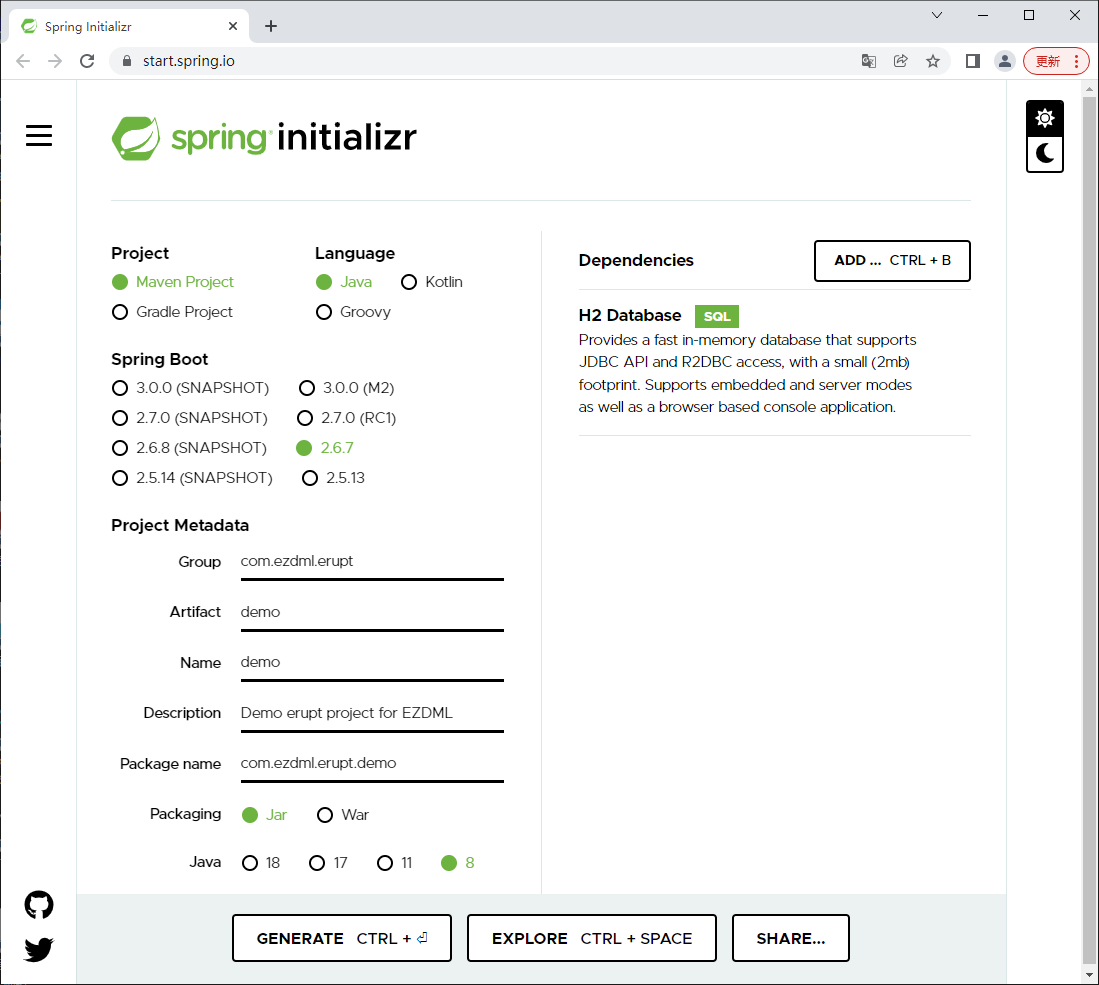Viewport: 1099px width, 985px height.
Task: Click the Spring Initializr logo
Action: click(264, 138)
